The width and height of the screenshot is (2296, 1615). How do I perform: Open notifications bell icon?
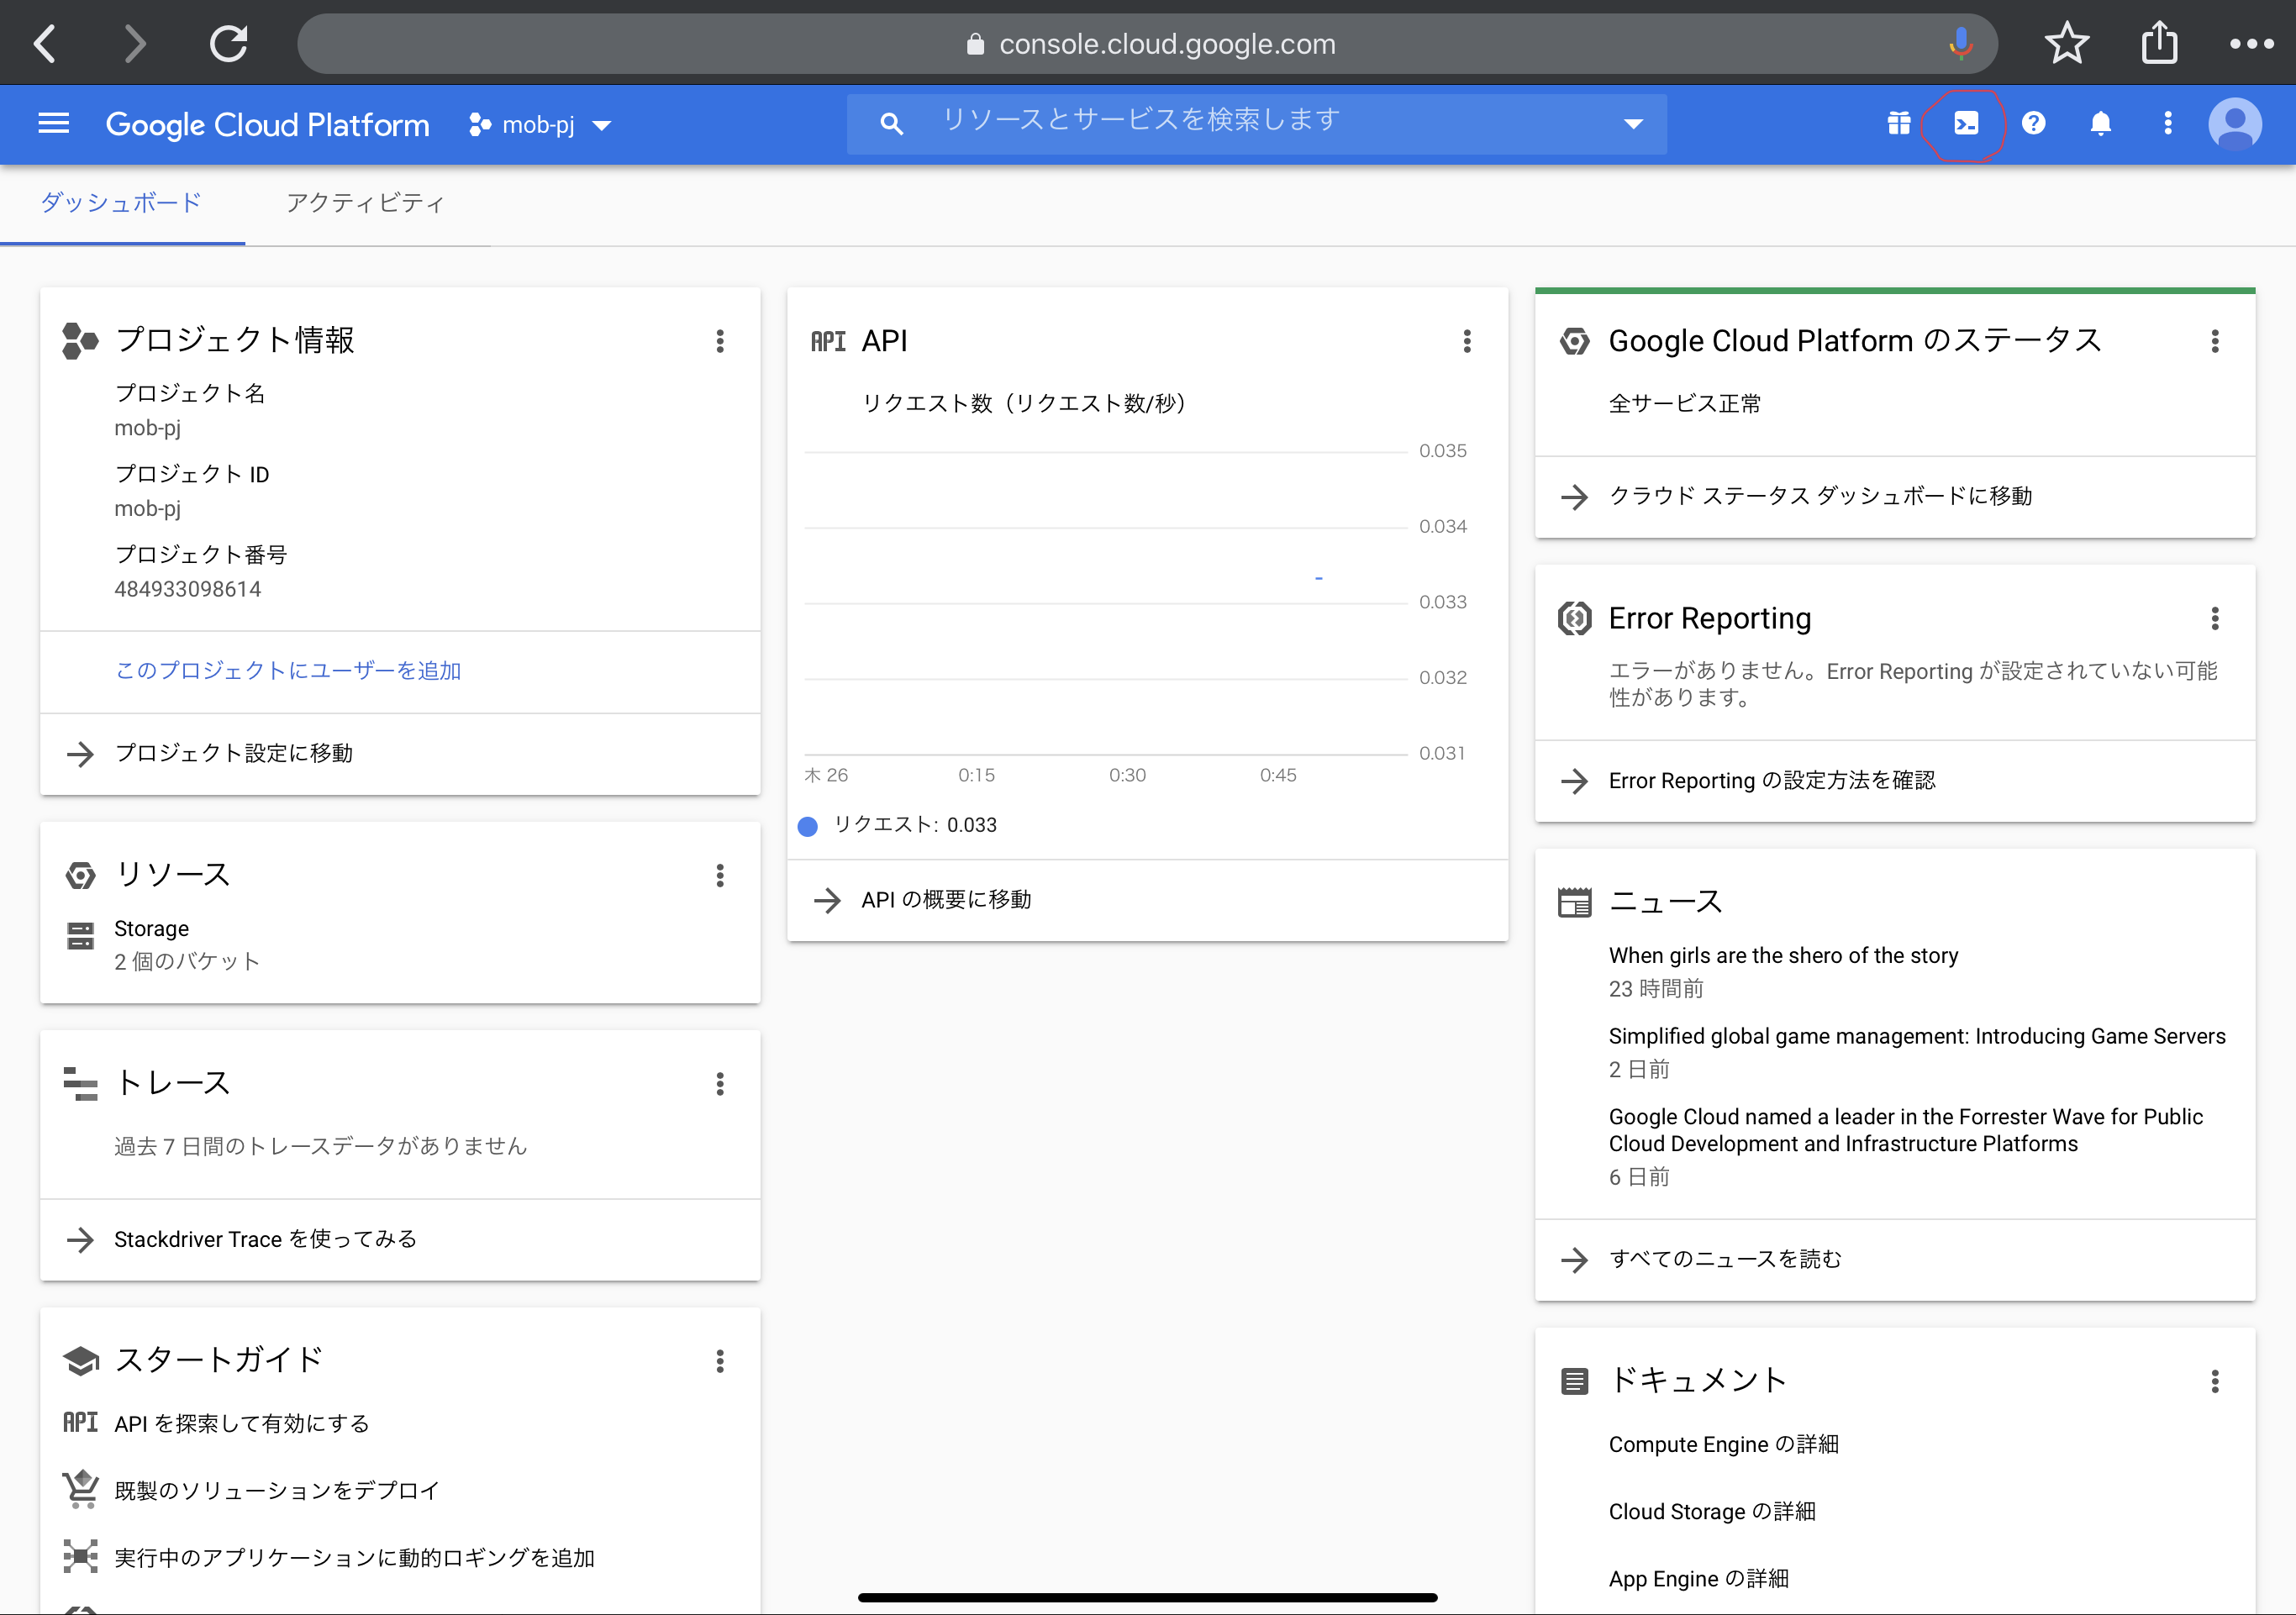tap(2100, 124)
